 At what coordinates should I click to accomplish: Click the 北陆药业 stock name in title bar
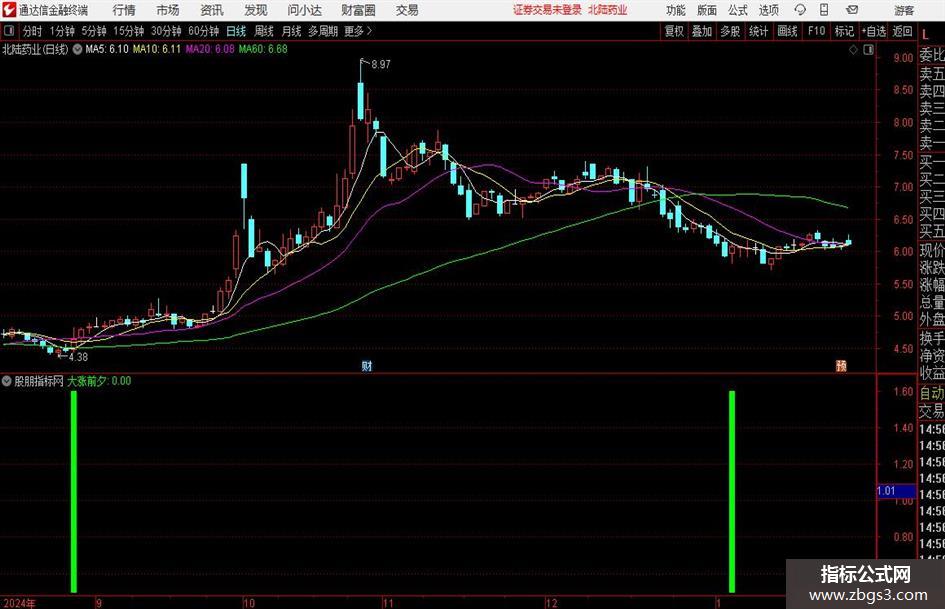click(x=608, y=10)
